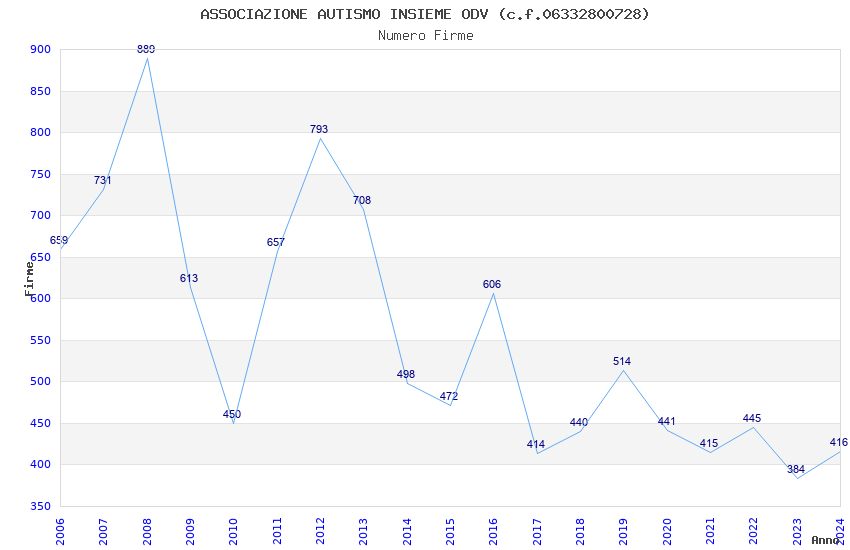Click the Anno x-axis title
The image size is (850, 550).
(x=825, y=540)
